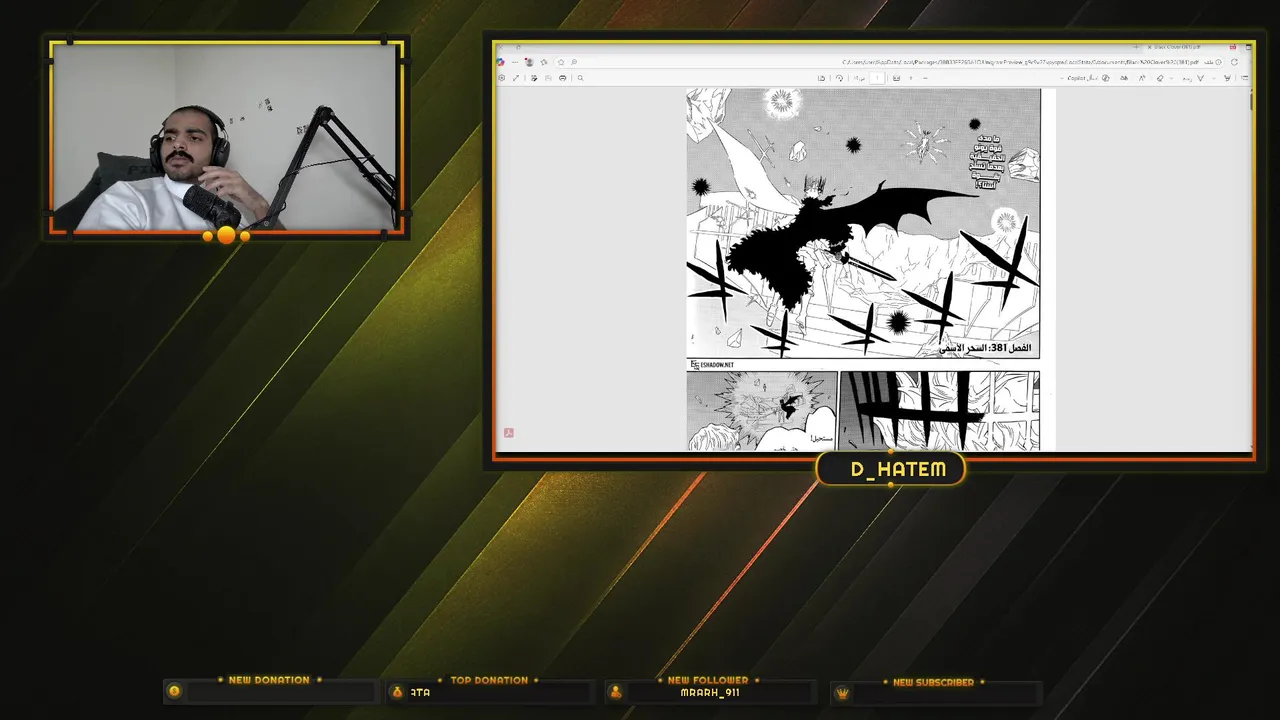The width and height of the screenshot is (1280, 720).
Task: Select the Erase tool
Action: pos(1160,78)
